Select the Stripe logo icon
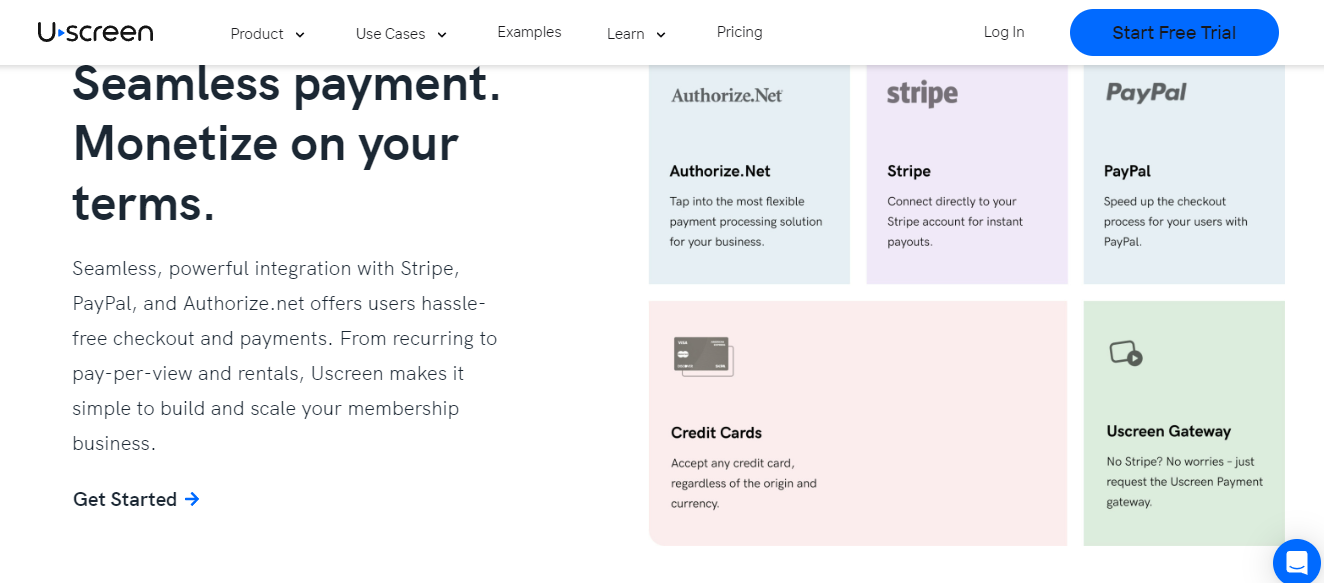Viewport: 1324px width, 583px height. click(x=919, y=93)
